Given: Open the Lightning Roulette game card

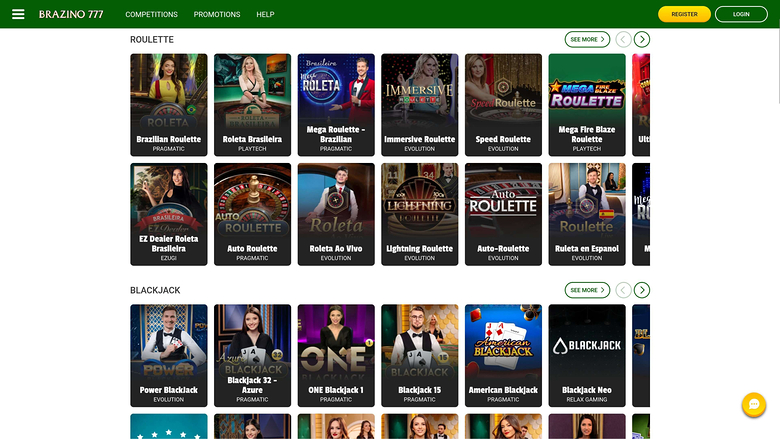Looking at the screenshot, I should (x=419, y=214).
